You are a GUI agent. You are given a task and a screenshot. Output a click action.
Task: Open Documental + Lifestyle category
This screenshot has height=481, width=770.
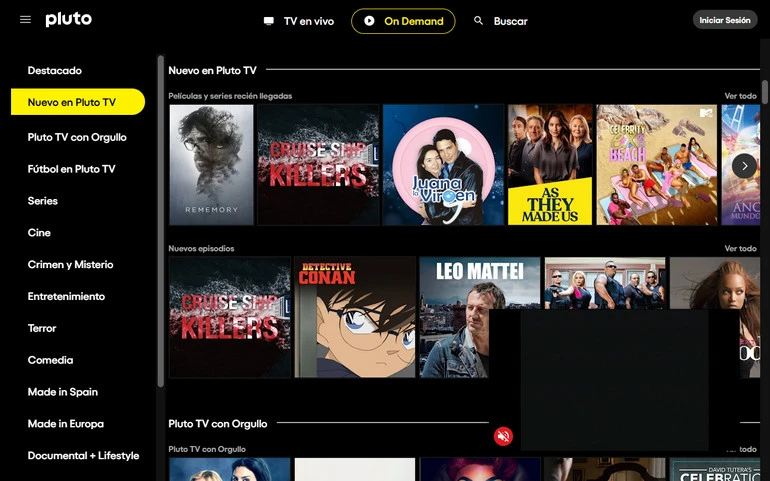pos(83,455)
